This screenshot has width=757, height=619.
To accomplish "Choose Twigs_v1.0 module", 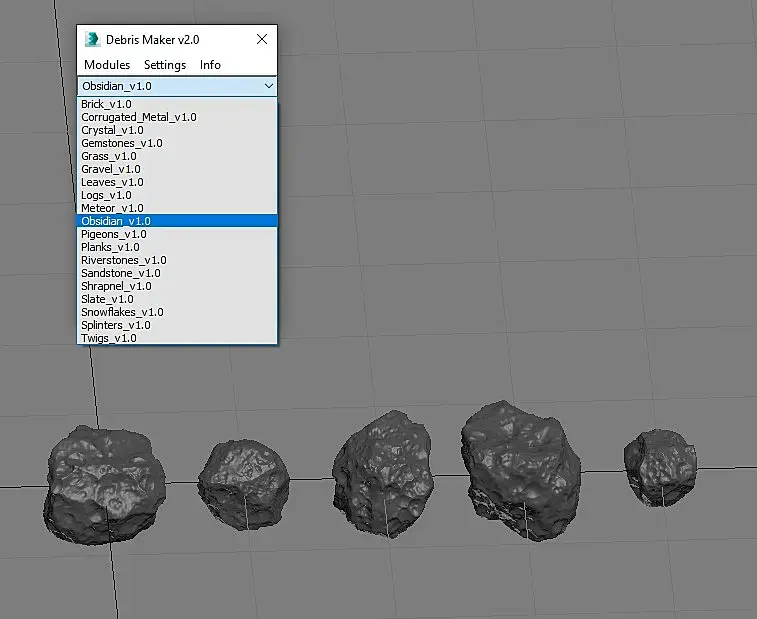I will point(177,338).
